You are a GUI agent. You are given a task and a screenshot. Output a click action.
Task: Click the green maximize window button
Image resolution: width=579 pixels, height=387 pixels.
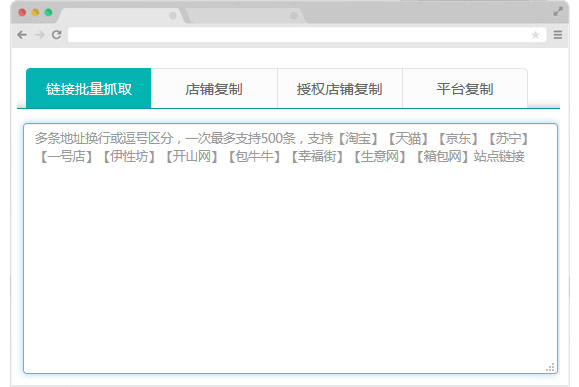point(48,13)
